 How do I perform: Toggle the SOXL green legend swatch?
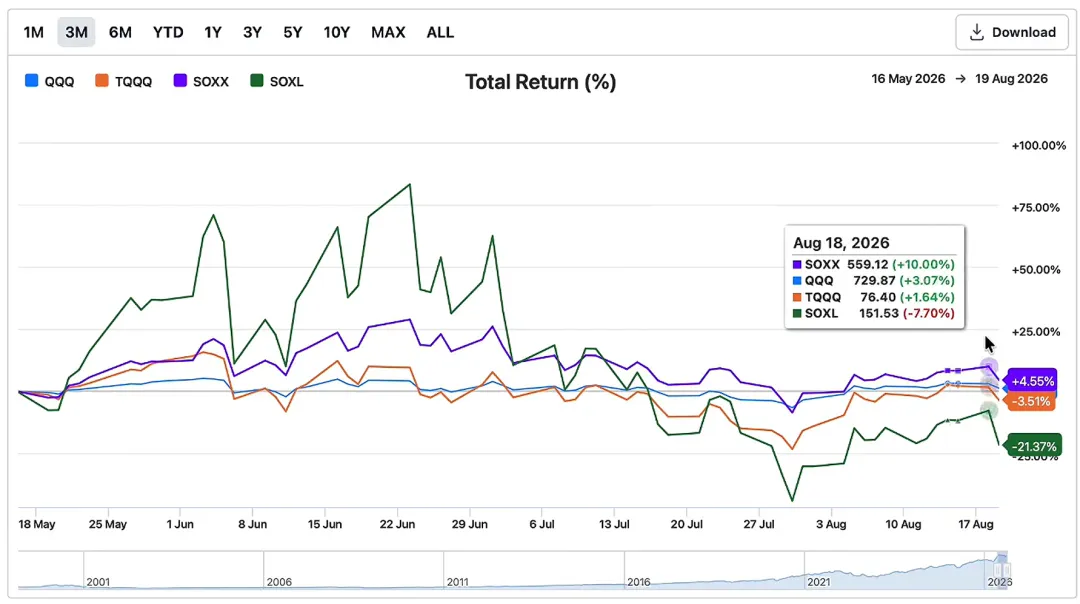pos(257,81)
